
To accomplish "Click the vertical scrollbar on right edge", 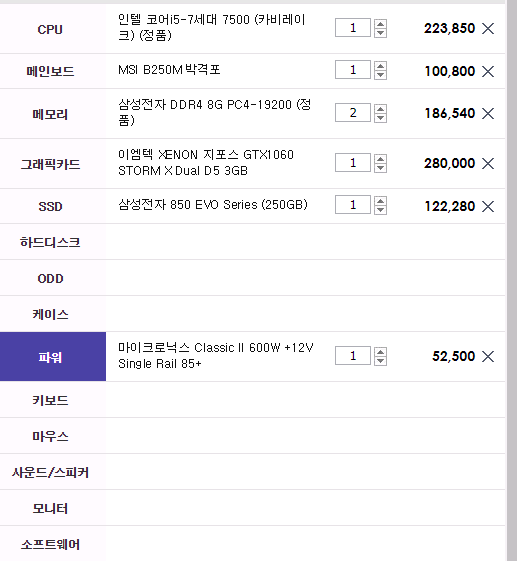I will tap(512, 280).
